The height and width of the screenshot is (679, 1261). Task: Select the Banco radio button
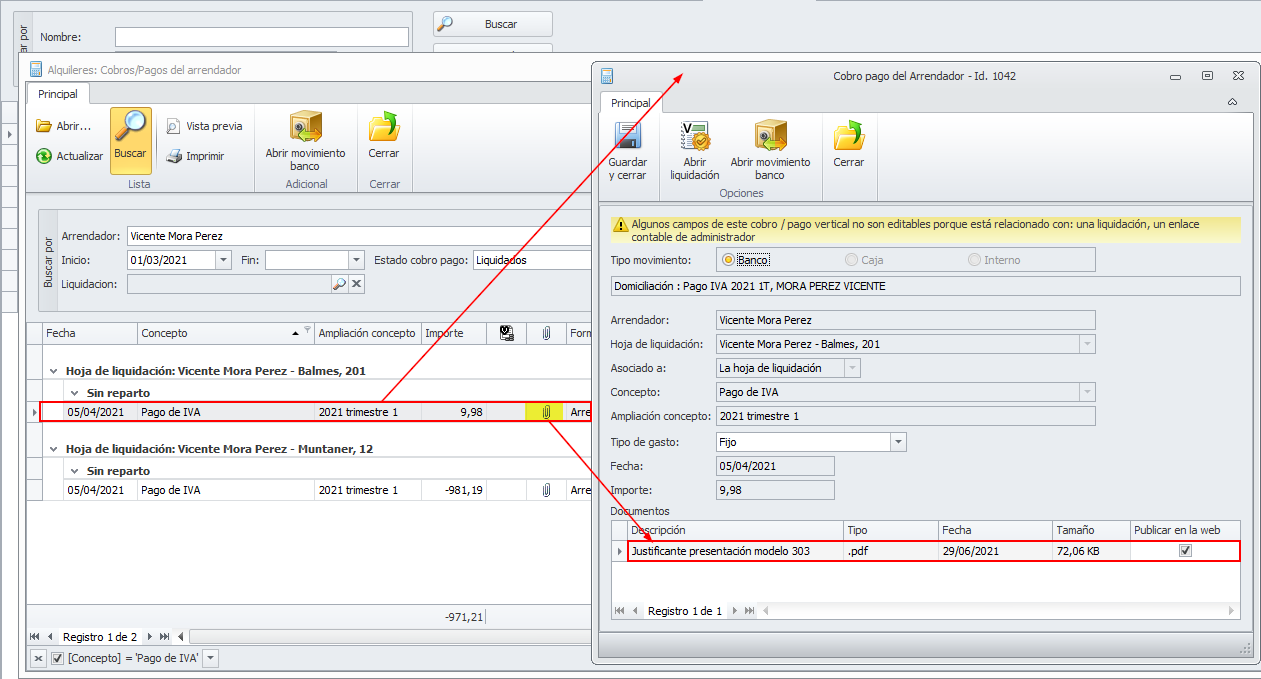click(727, 260)
